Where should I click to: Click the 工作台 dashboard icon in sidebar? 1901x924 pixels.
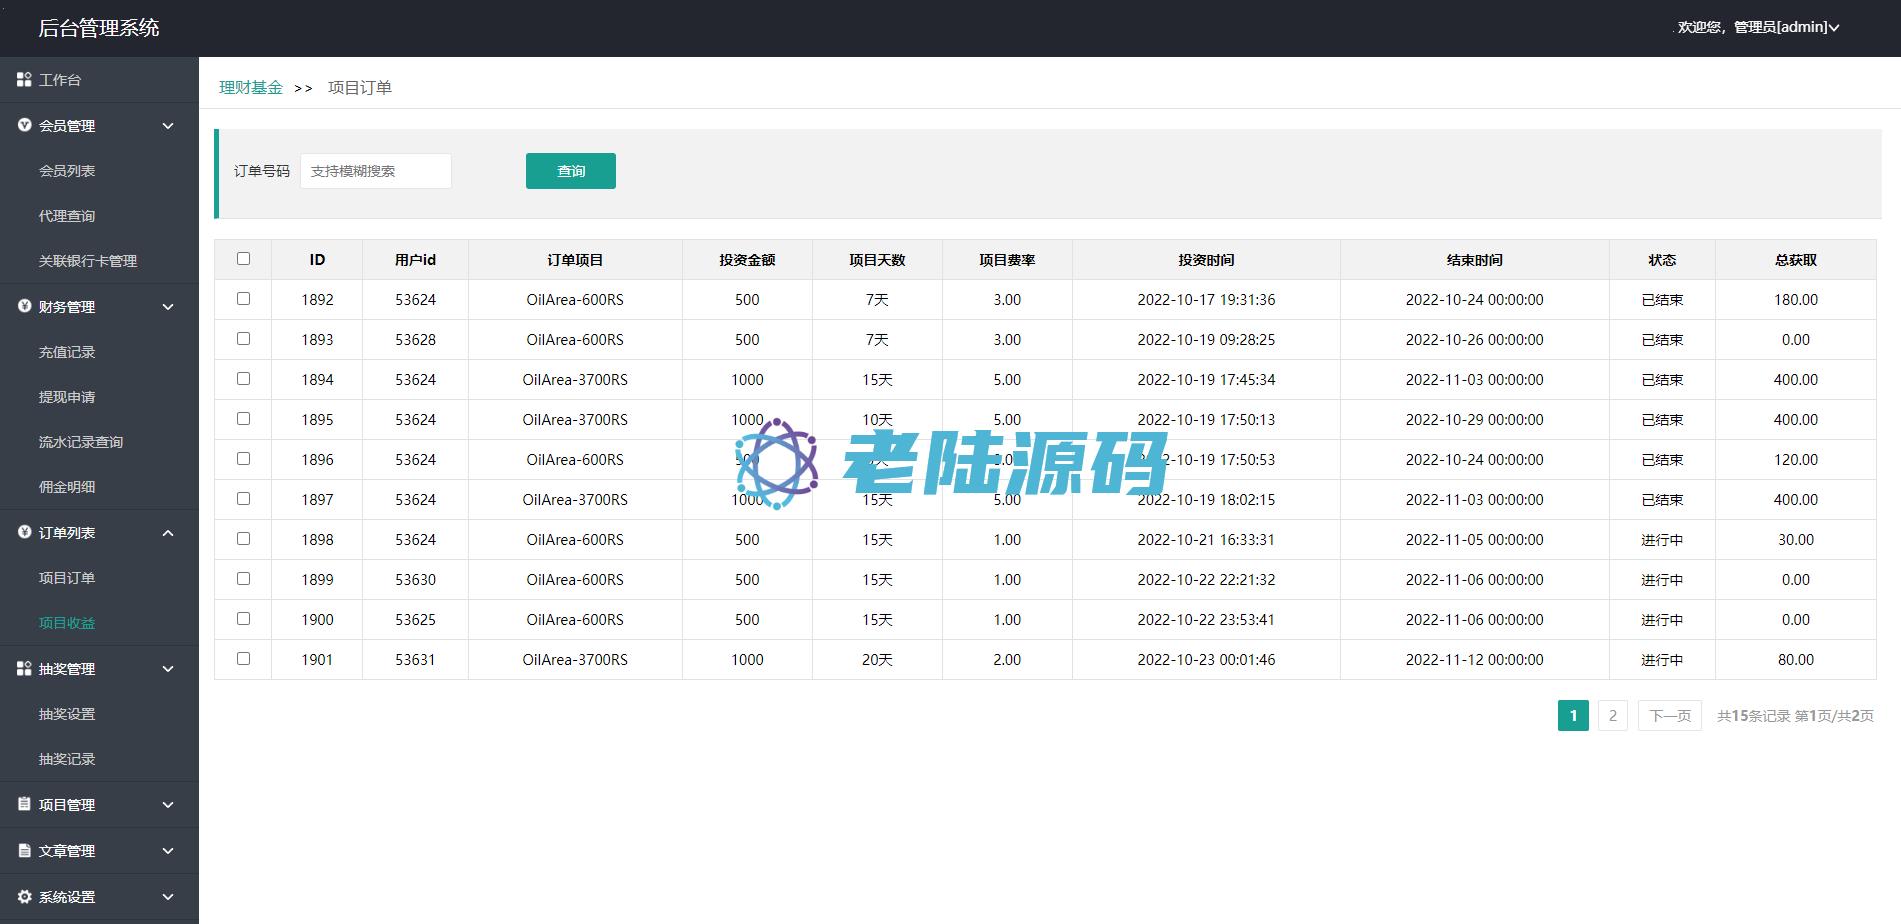tap(24, 79)
